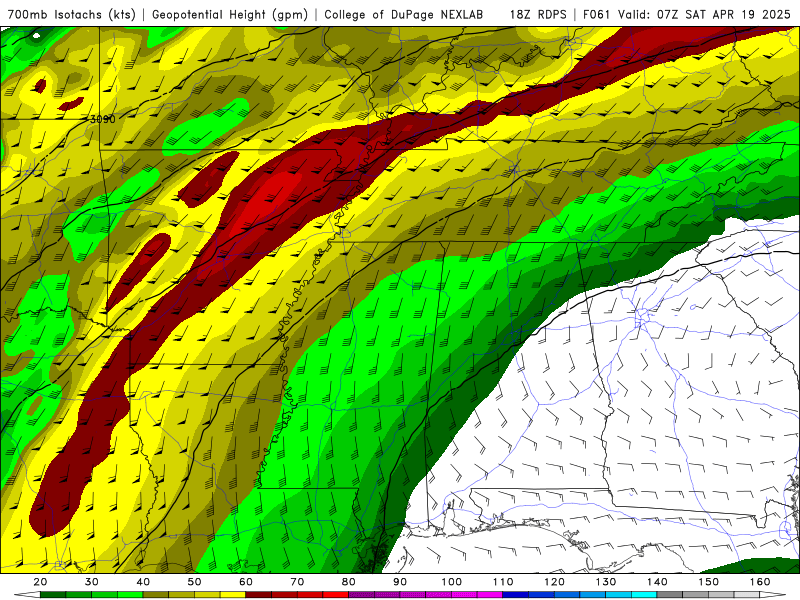Click the 50 label on the color scale
800x600 pixels.
tap(194, 582)
